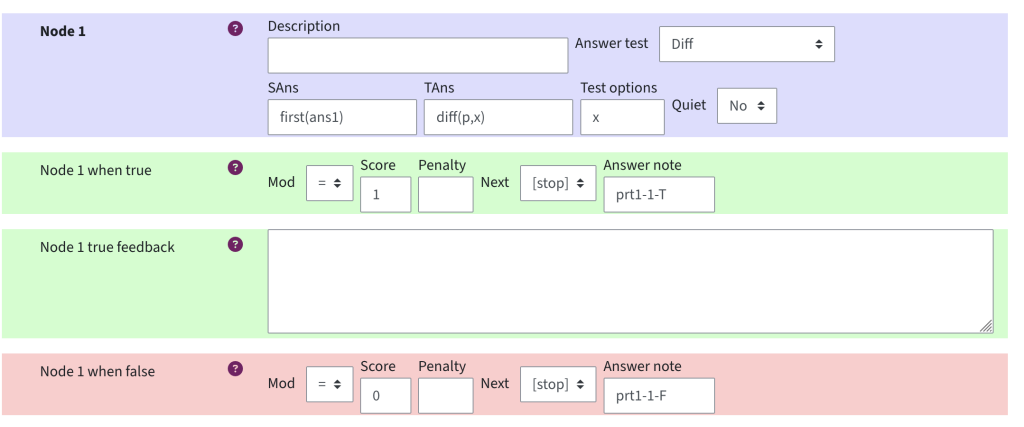Image resolution: width=1024 pixels, height=427 pixels.
Task: Open help icon for Node 1
Action: coord(236,29)
